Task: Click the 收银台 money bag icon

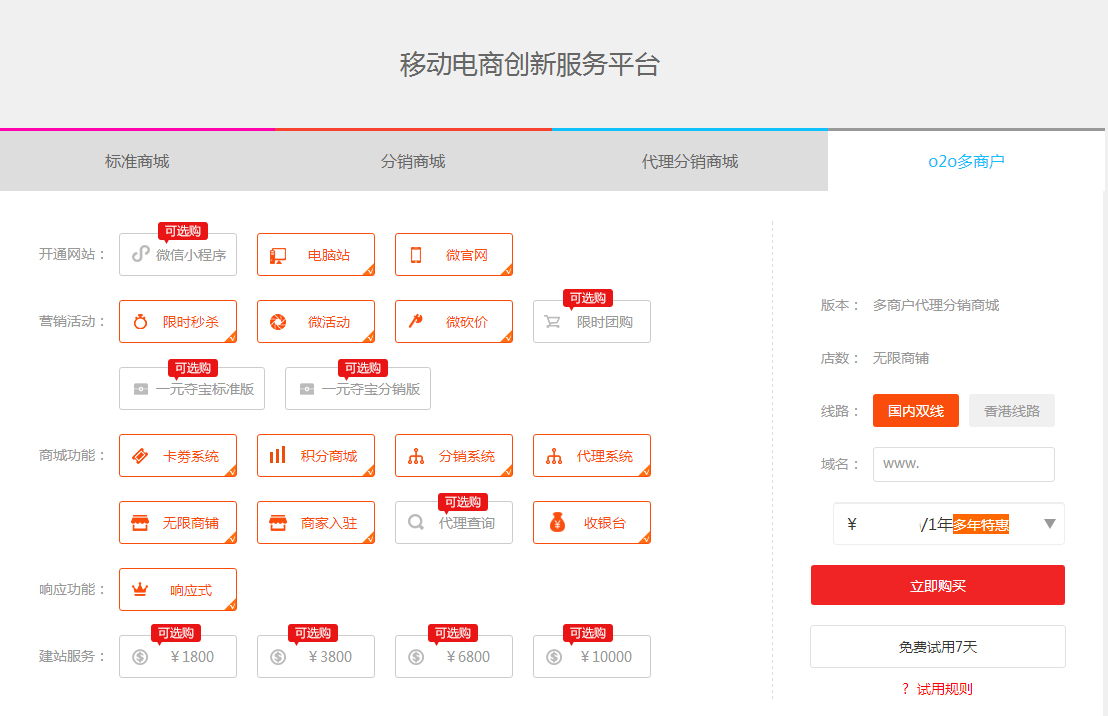Action: click(556, 522)
